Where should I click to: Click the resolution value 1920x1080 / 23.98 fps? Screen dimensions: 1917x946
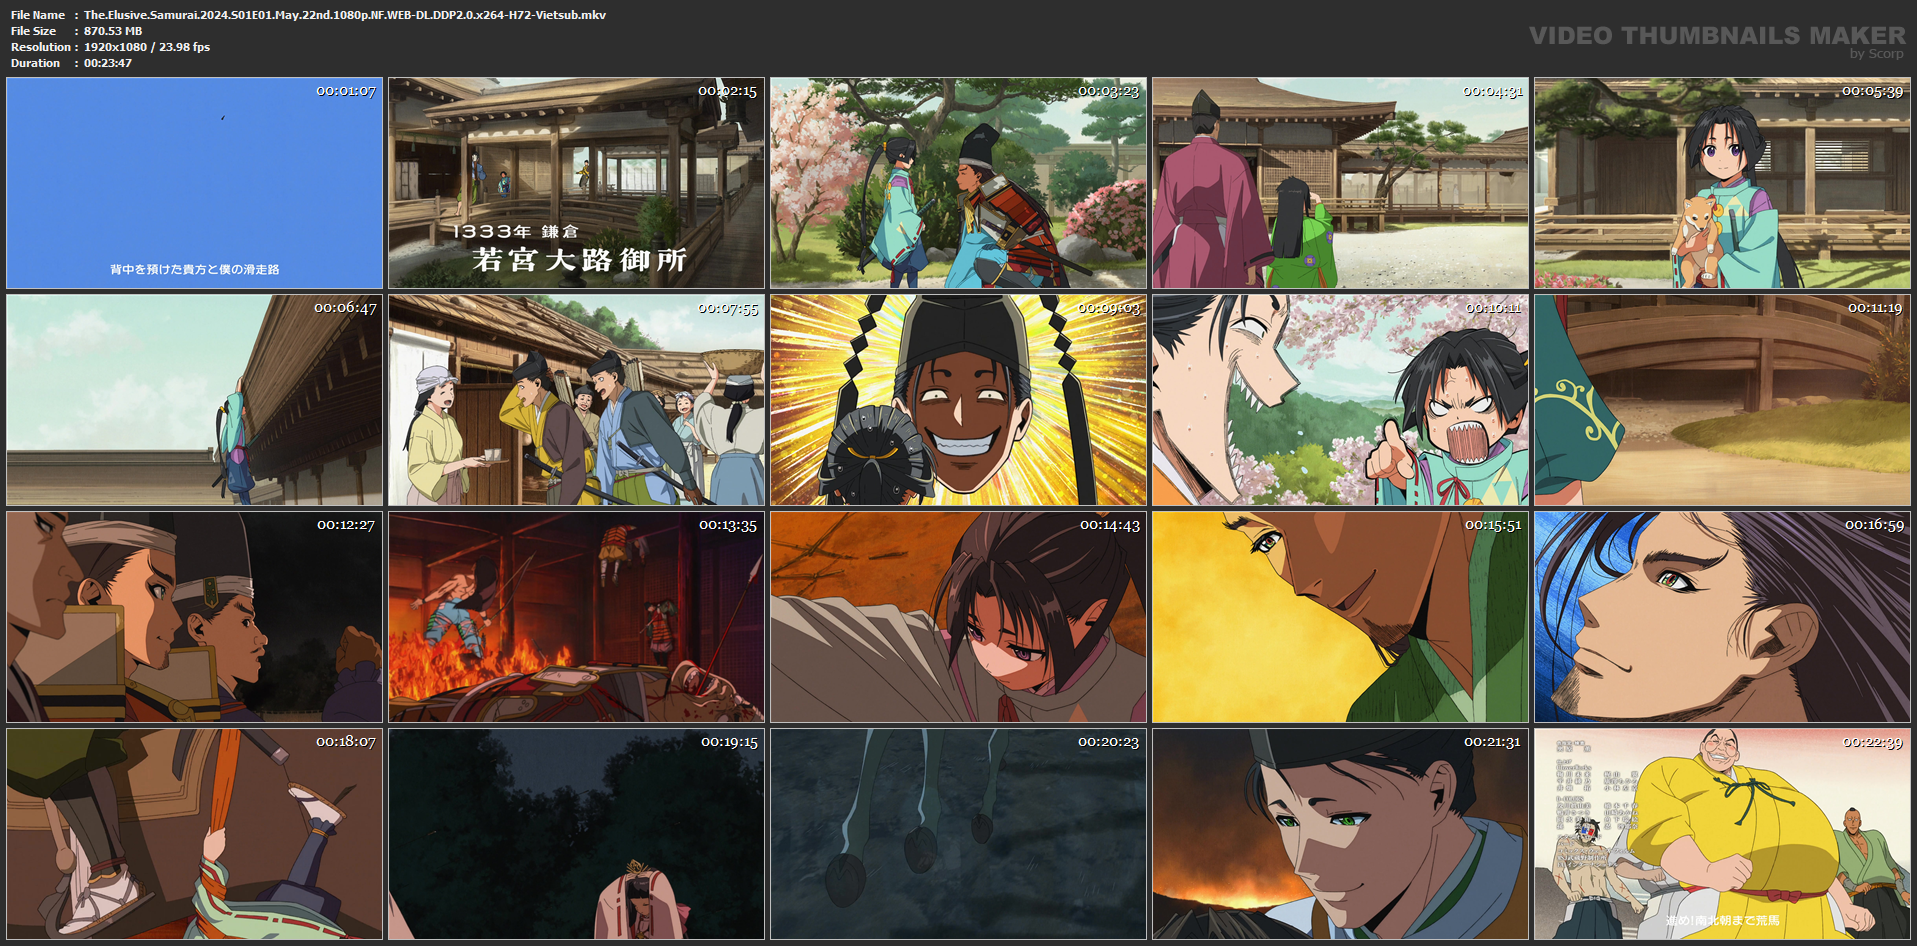147,47
